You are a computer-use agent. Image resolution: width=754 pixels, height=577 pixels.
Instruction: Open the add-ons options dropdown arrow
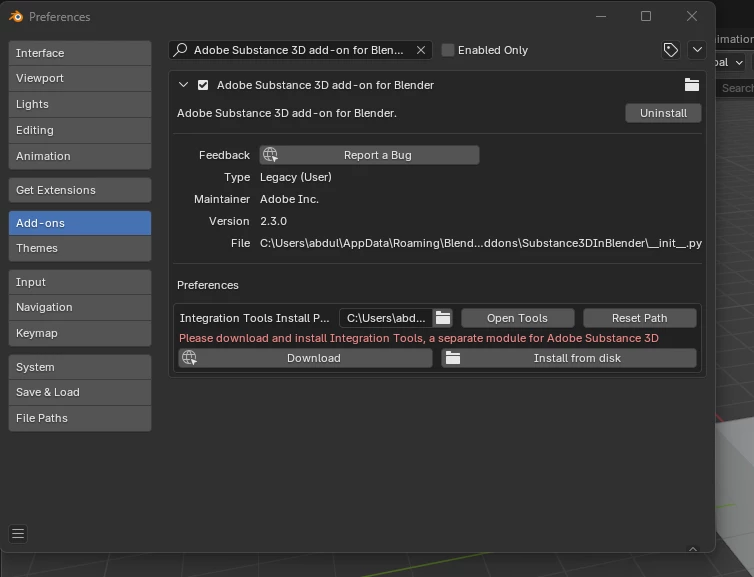(x=697, y=50)
